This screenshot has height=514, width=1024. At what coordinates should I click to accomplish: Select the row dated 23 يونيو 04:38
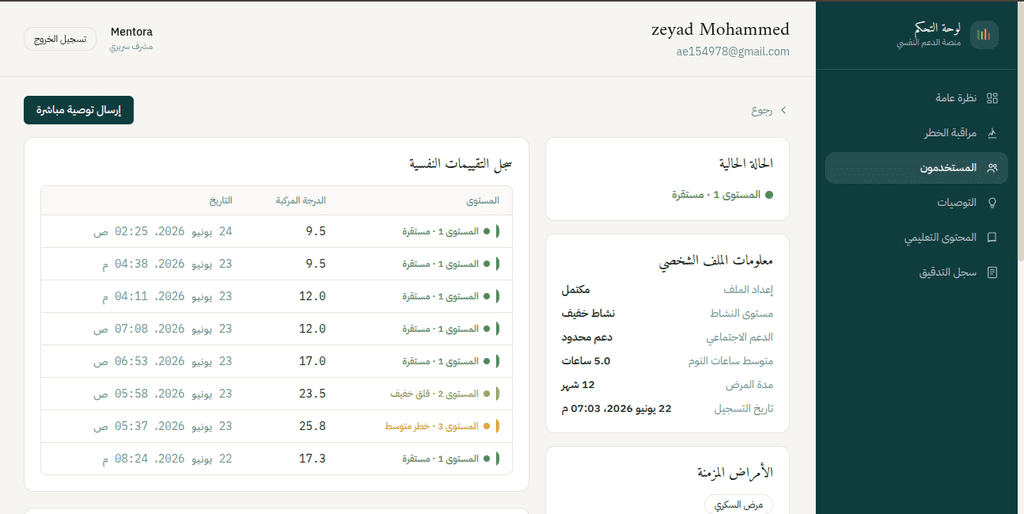(276, 264)
